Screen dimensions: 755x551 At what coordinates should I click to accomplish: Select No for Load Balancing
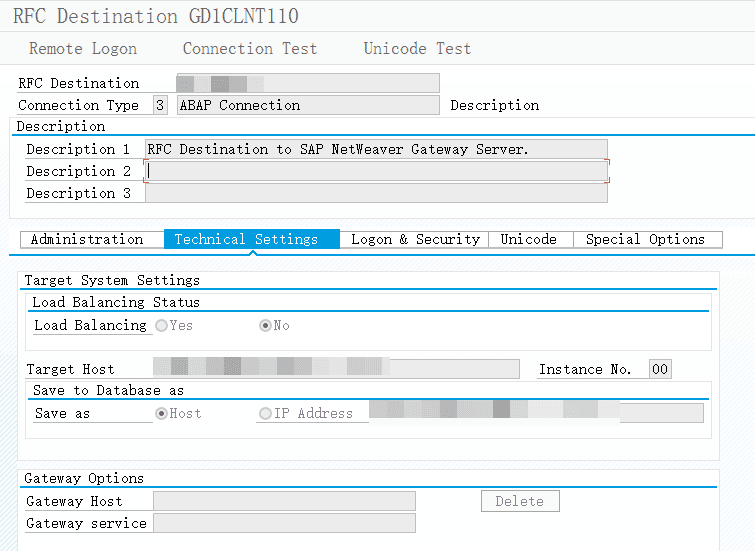coord(266,325)
